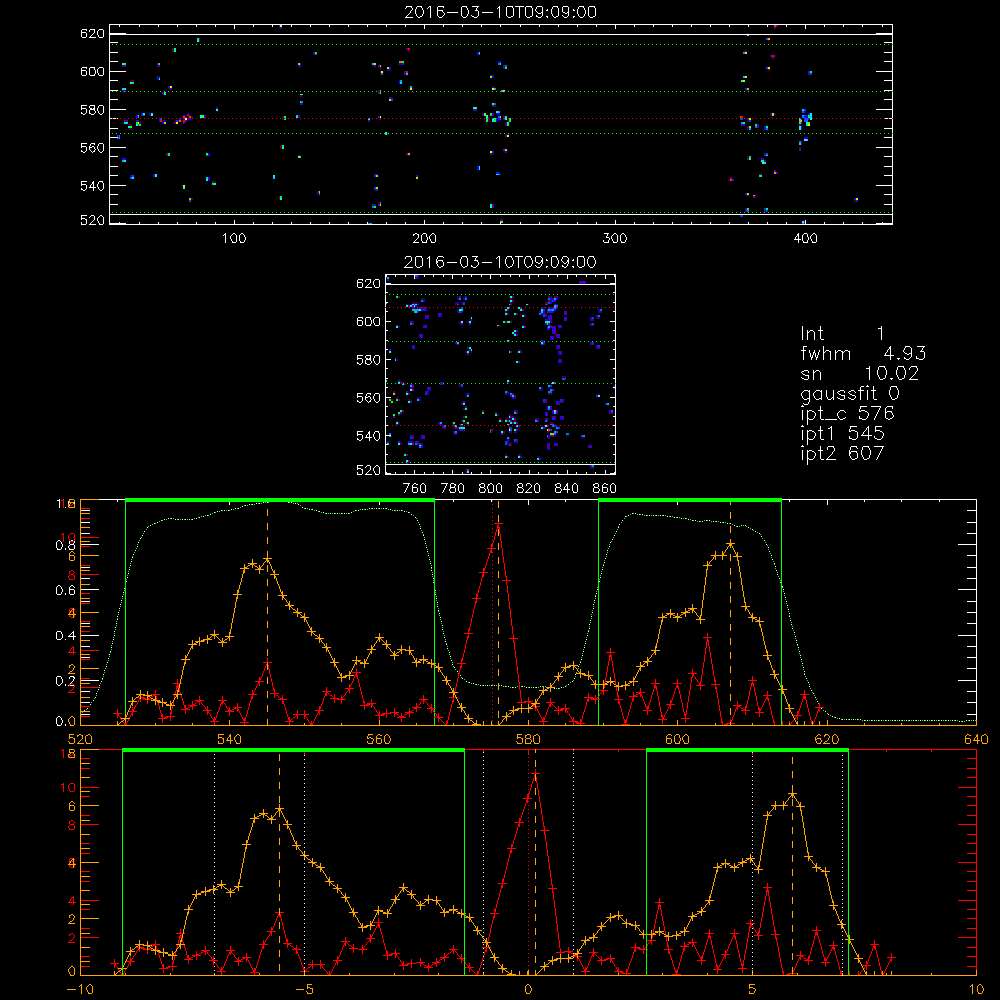Click the 100 tick label under the top plot
The image size is (1000, 1000).
click(234, 239)
